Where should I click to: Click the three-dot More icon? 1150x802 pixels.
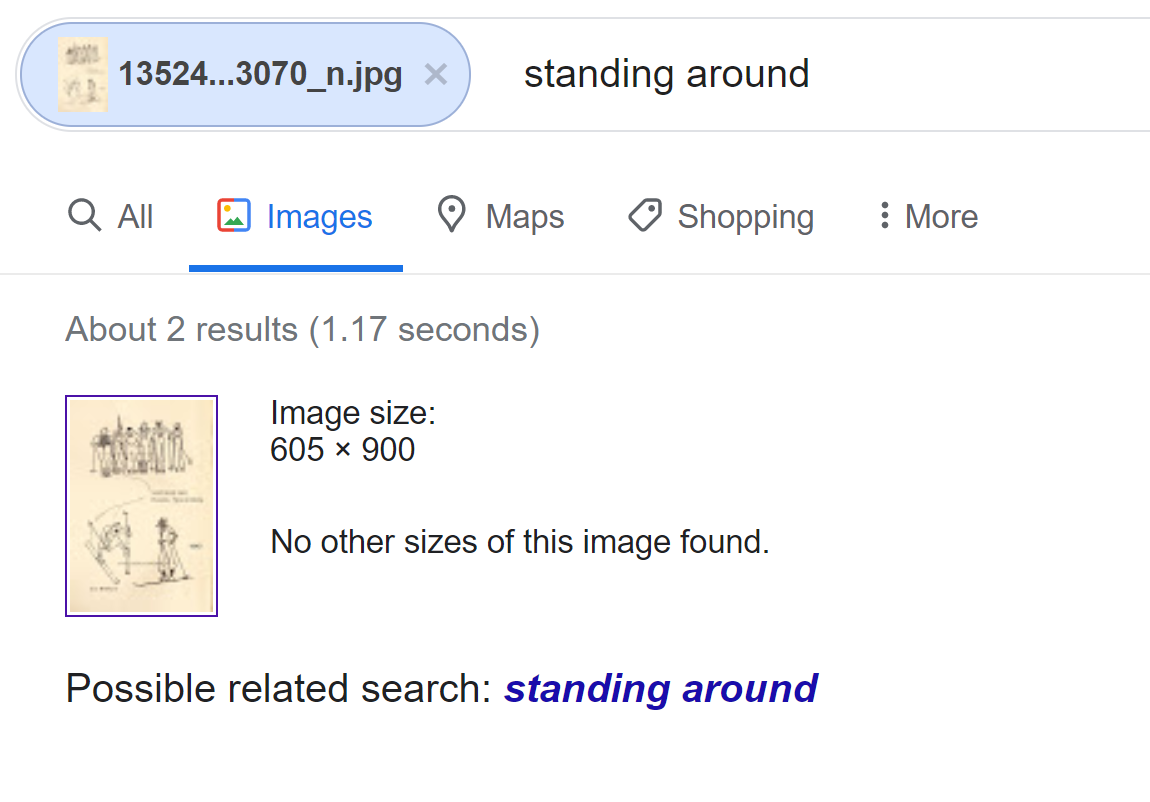pos(885,216)
